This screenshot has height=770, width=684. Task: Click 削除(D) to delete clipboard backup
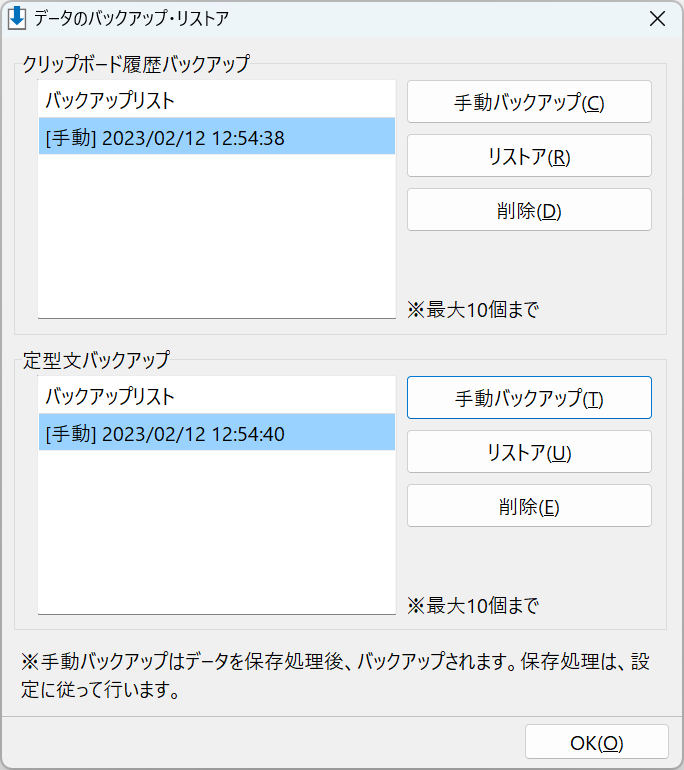[529, 210]
